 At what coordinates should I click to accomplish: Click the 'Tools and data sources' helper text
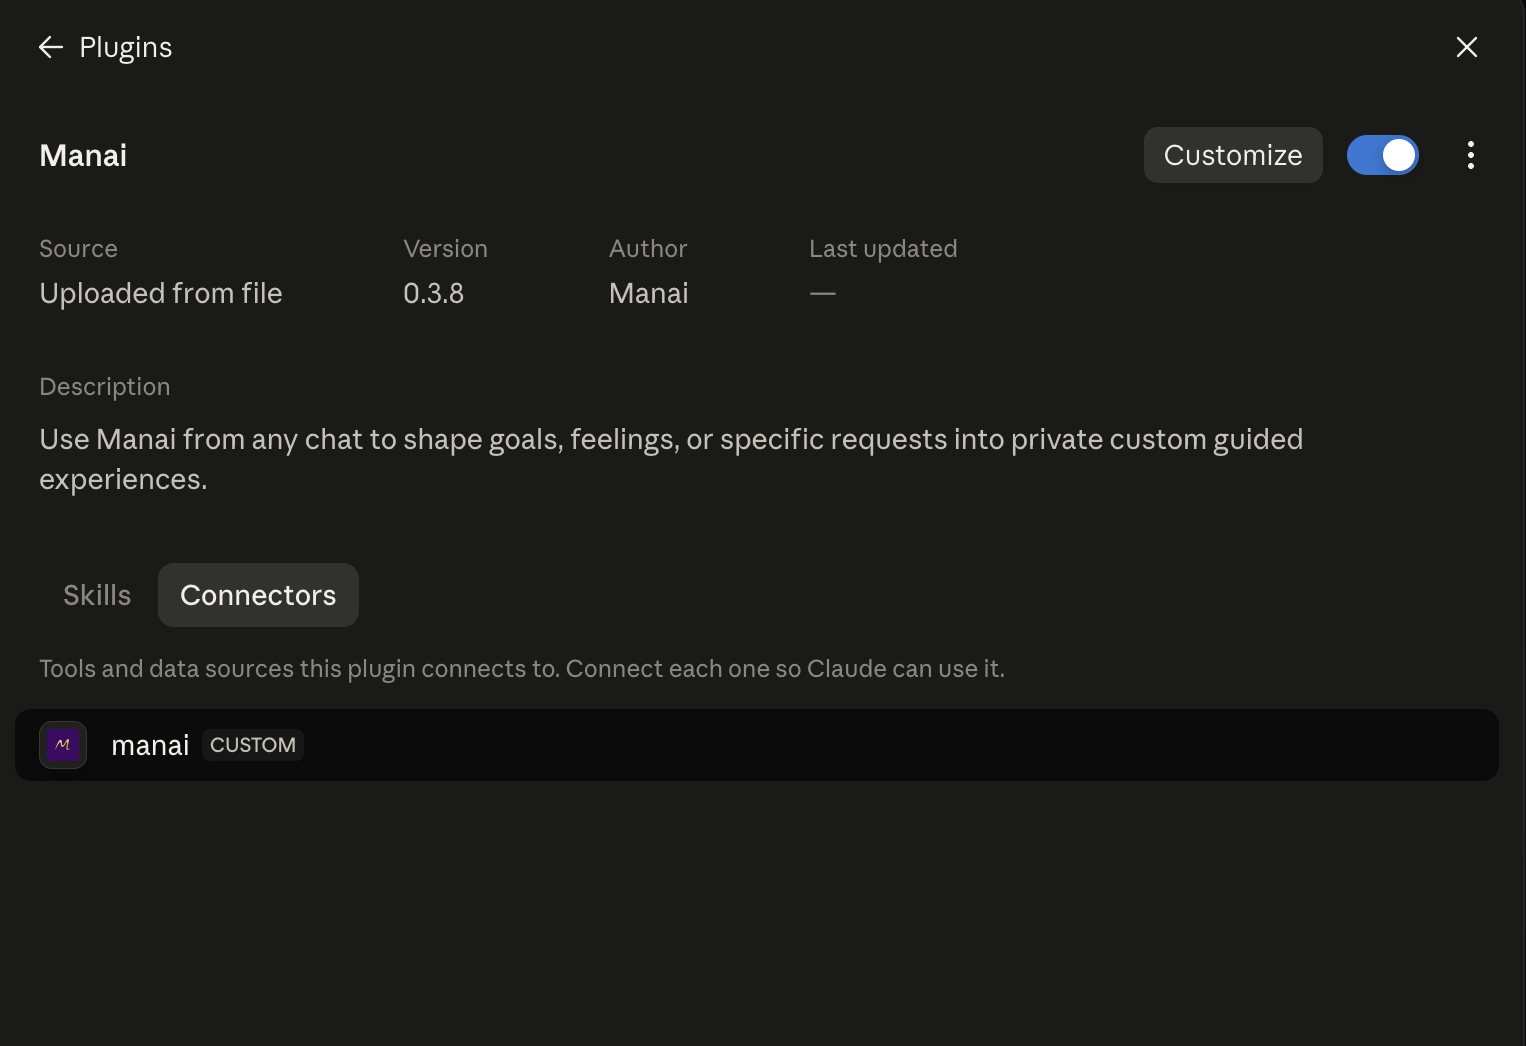click(522, 668)
